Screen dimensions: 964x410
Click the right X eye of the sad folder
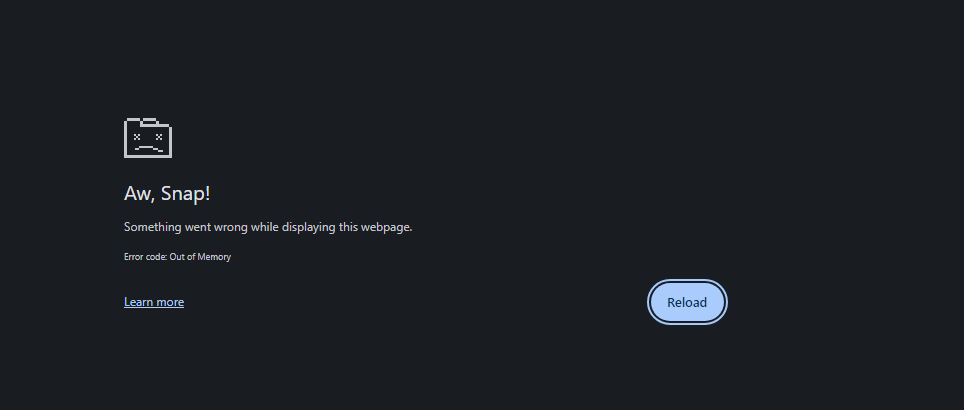pyautogui.click(x=159, y=136)
